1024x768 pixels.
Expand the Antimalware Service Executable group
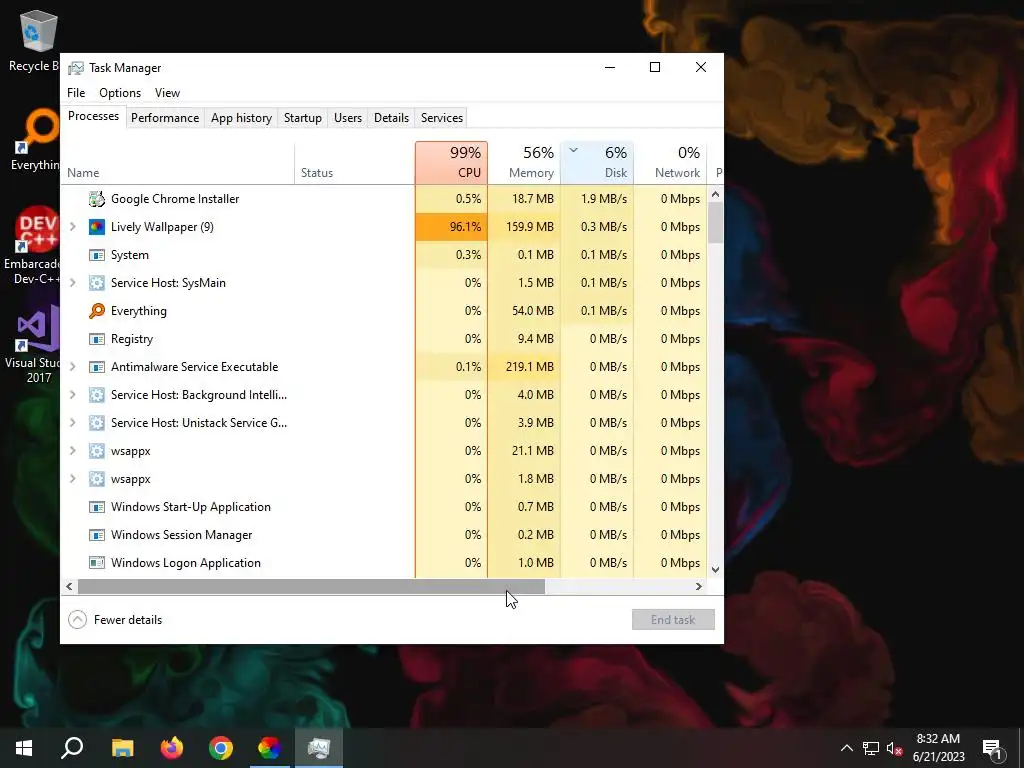72,367
